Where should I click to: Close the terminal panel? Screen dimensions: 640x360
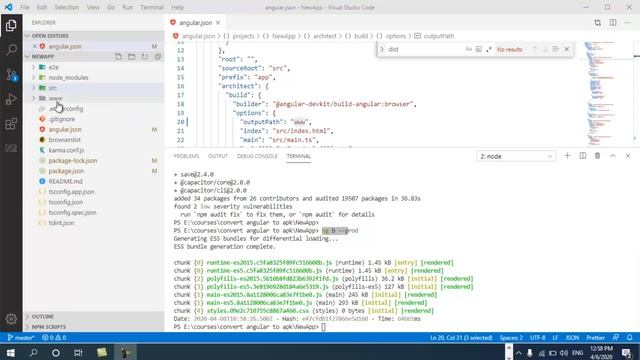coord(628,156)
